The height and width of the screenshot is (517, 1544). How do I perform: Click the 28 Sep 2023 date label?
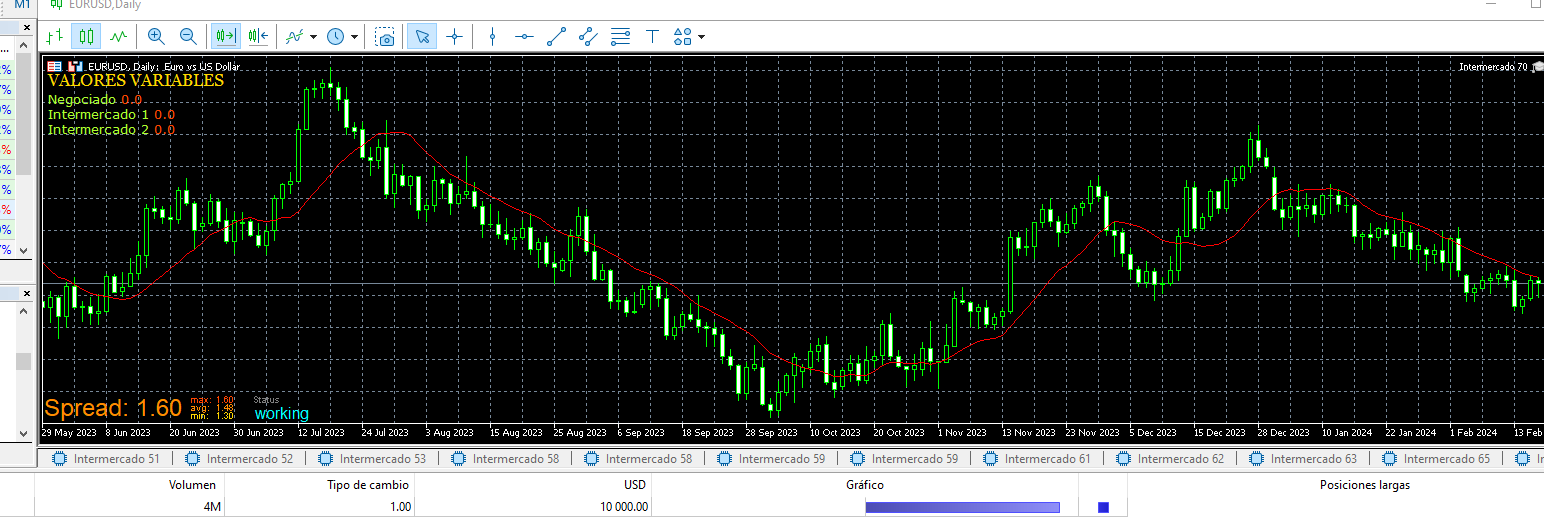770,434
